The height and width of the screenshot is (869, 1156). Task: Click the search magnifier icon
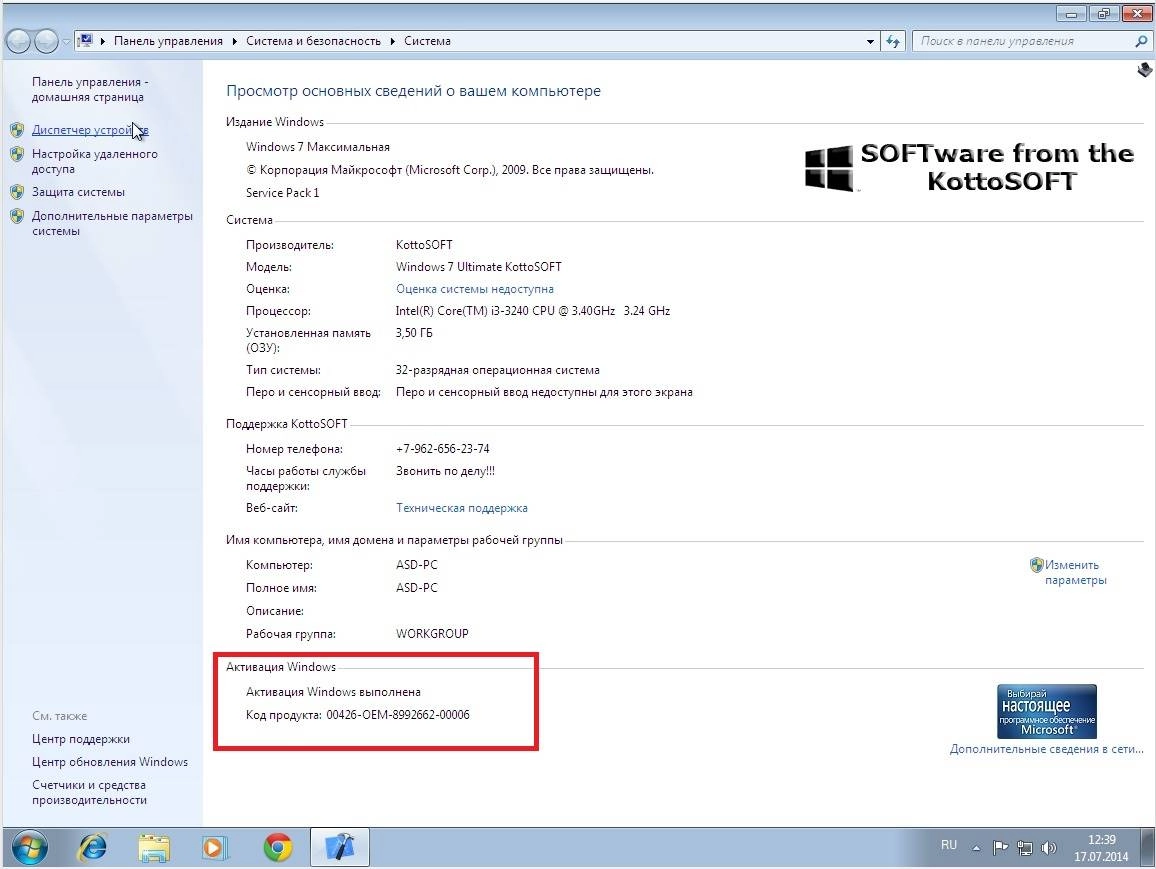(1141, 41)
